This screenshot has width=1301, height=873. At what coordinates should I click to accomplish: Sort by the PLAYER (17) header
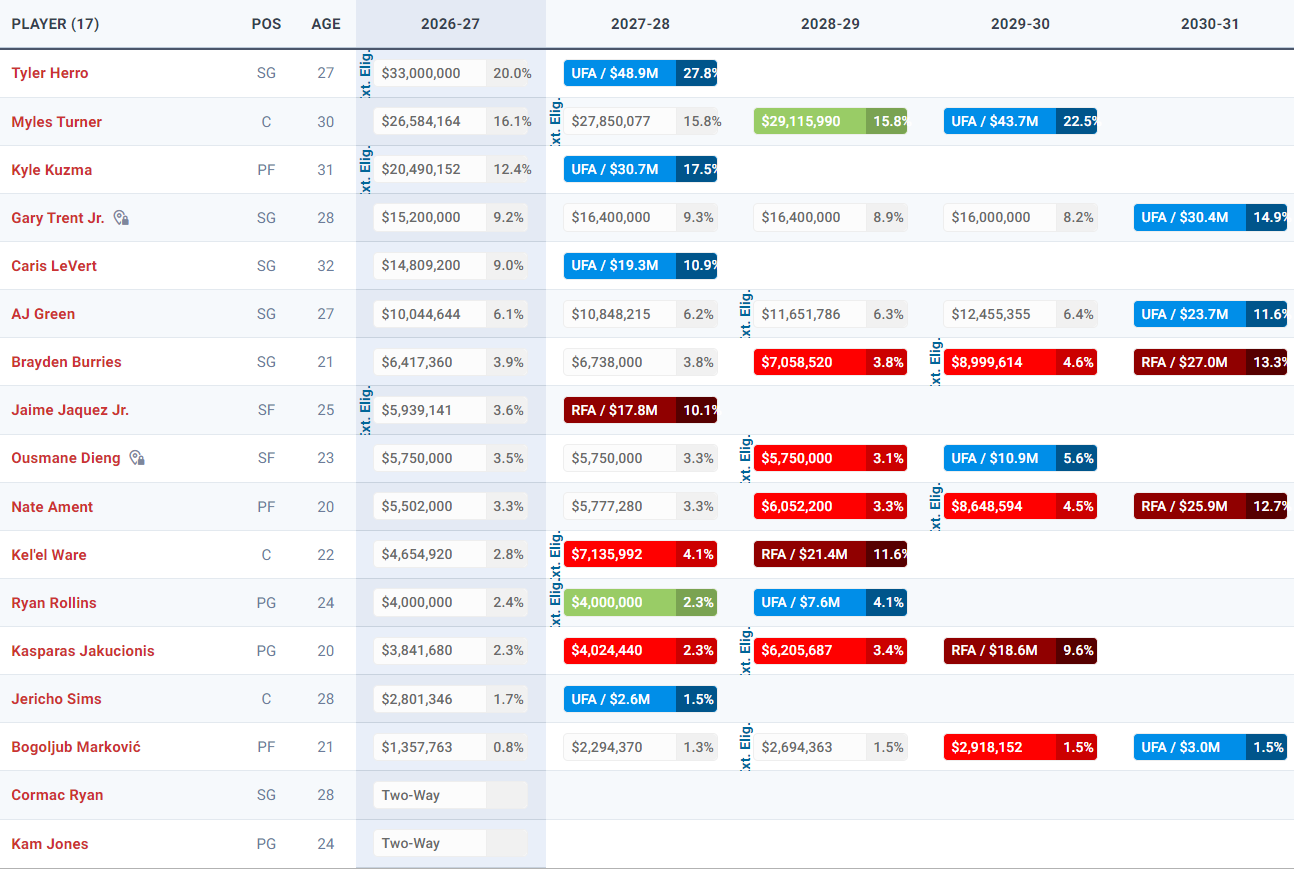click(x=55, y=23)
